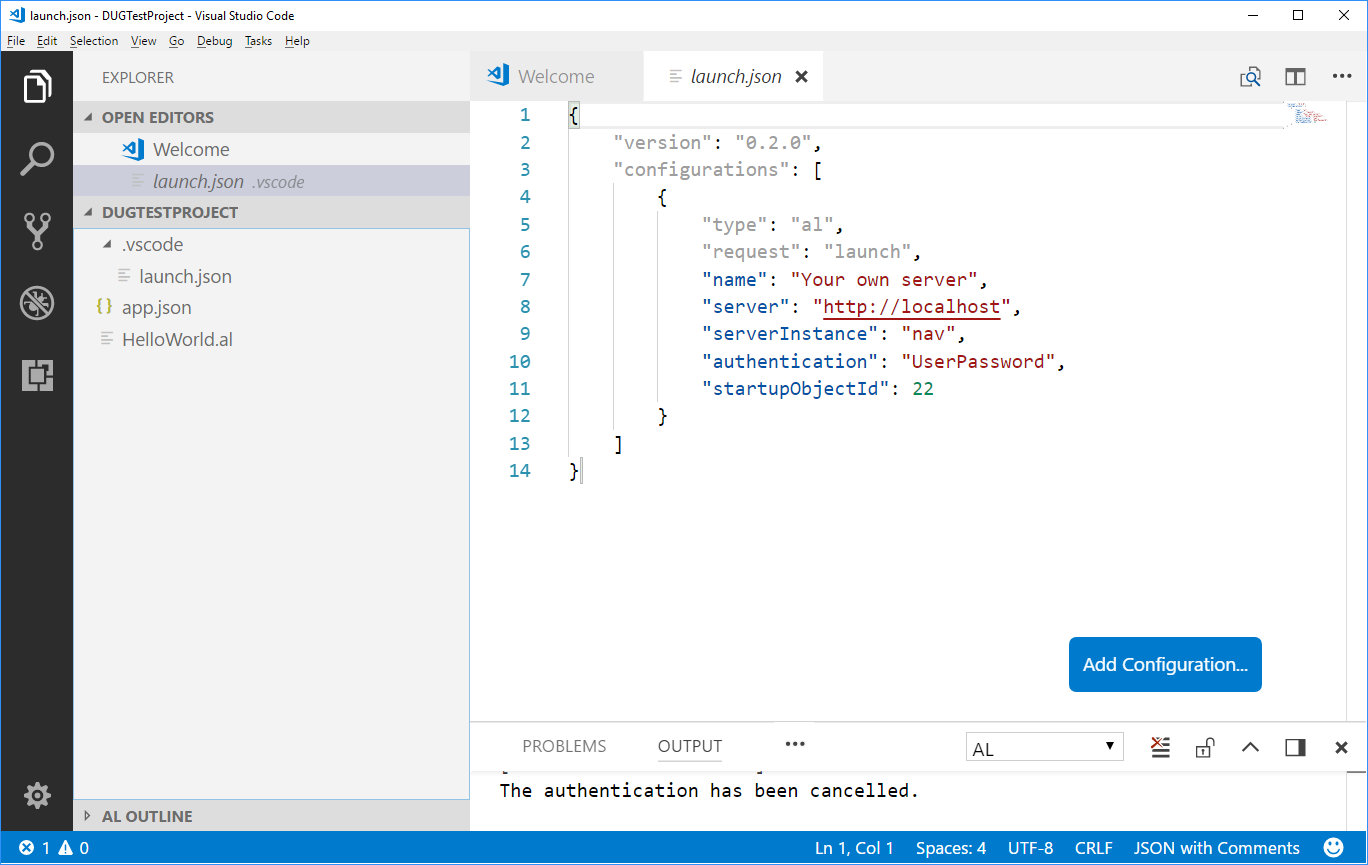Open the Go menu

[x=177, y=41]
